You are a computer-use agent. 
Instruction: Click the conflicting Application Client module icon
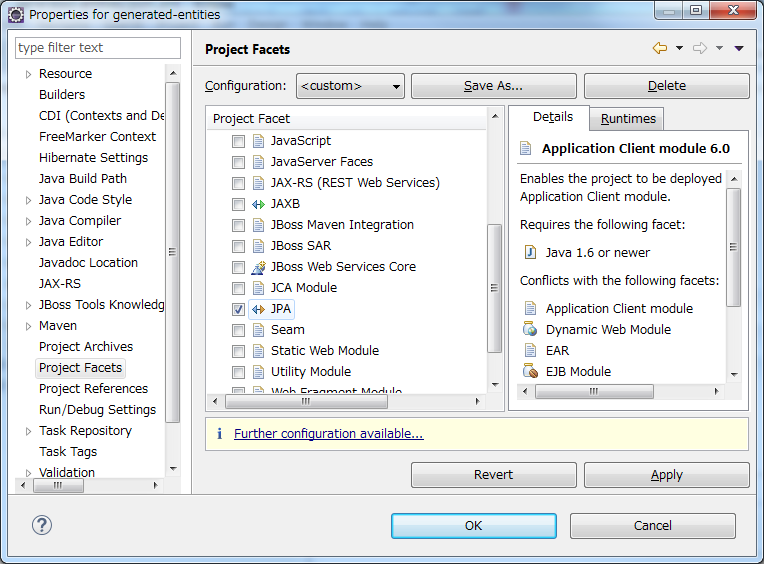[530, 308]
